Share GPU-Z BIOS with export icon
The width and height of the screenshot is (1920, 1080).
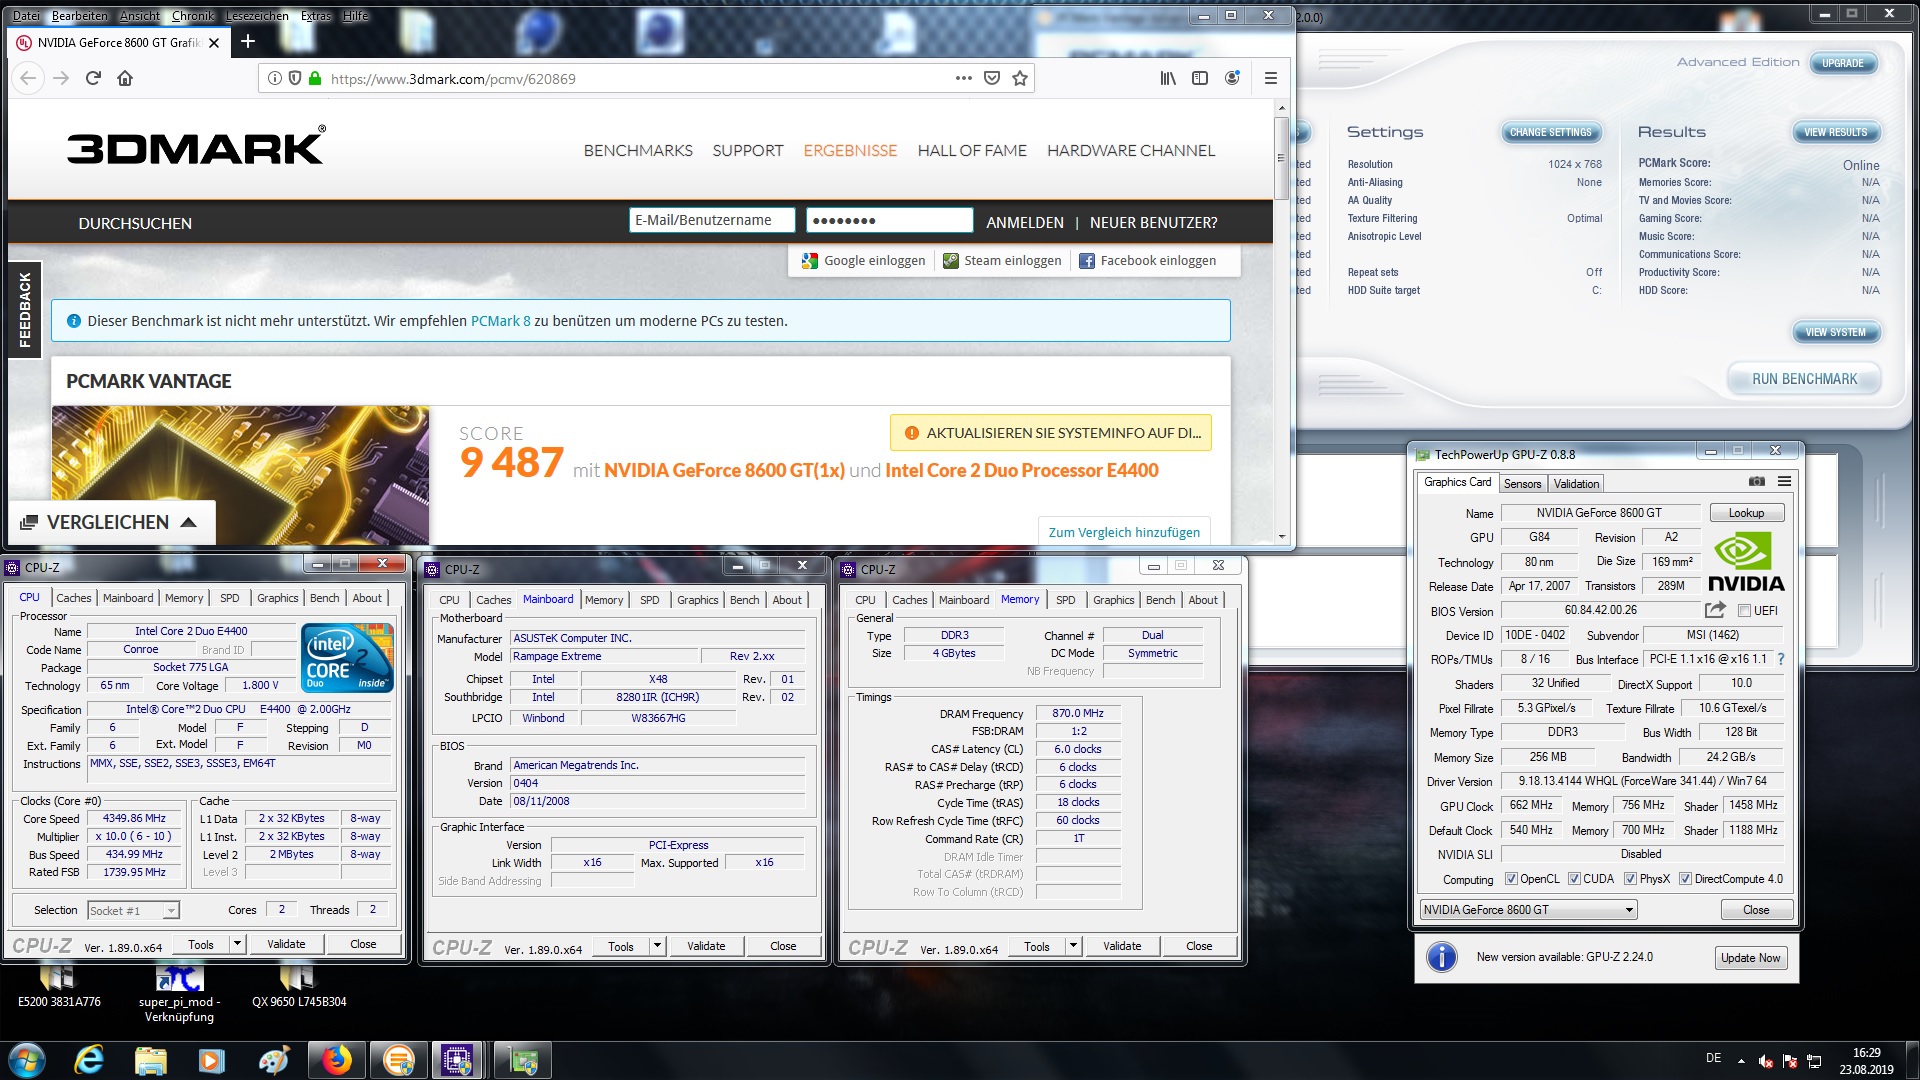1716,610
